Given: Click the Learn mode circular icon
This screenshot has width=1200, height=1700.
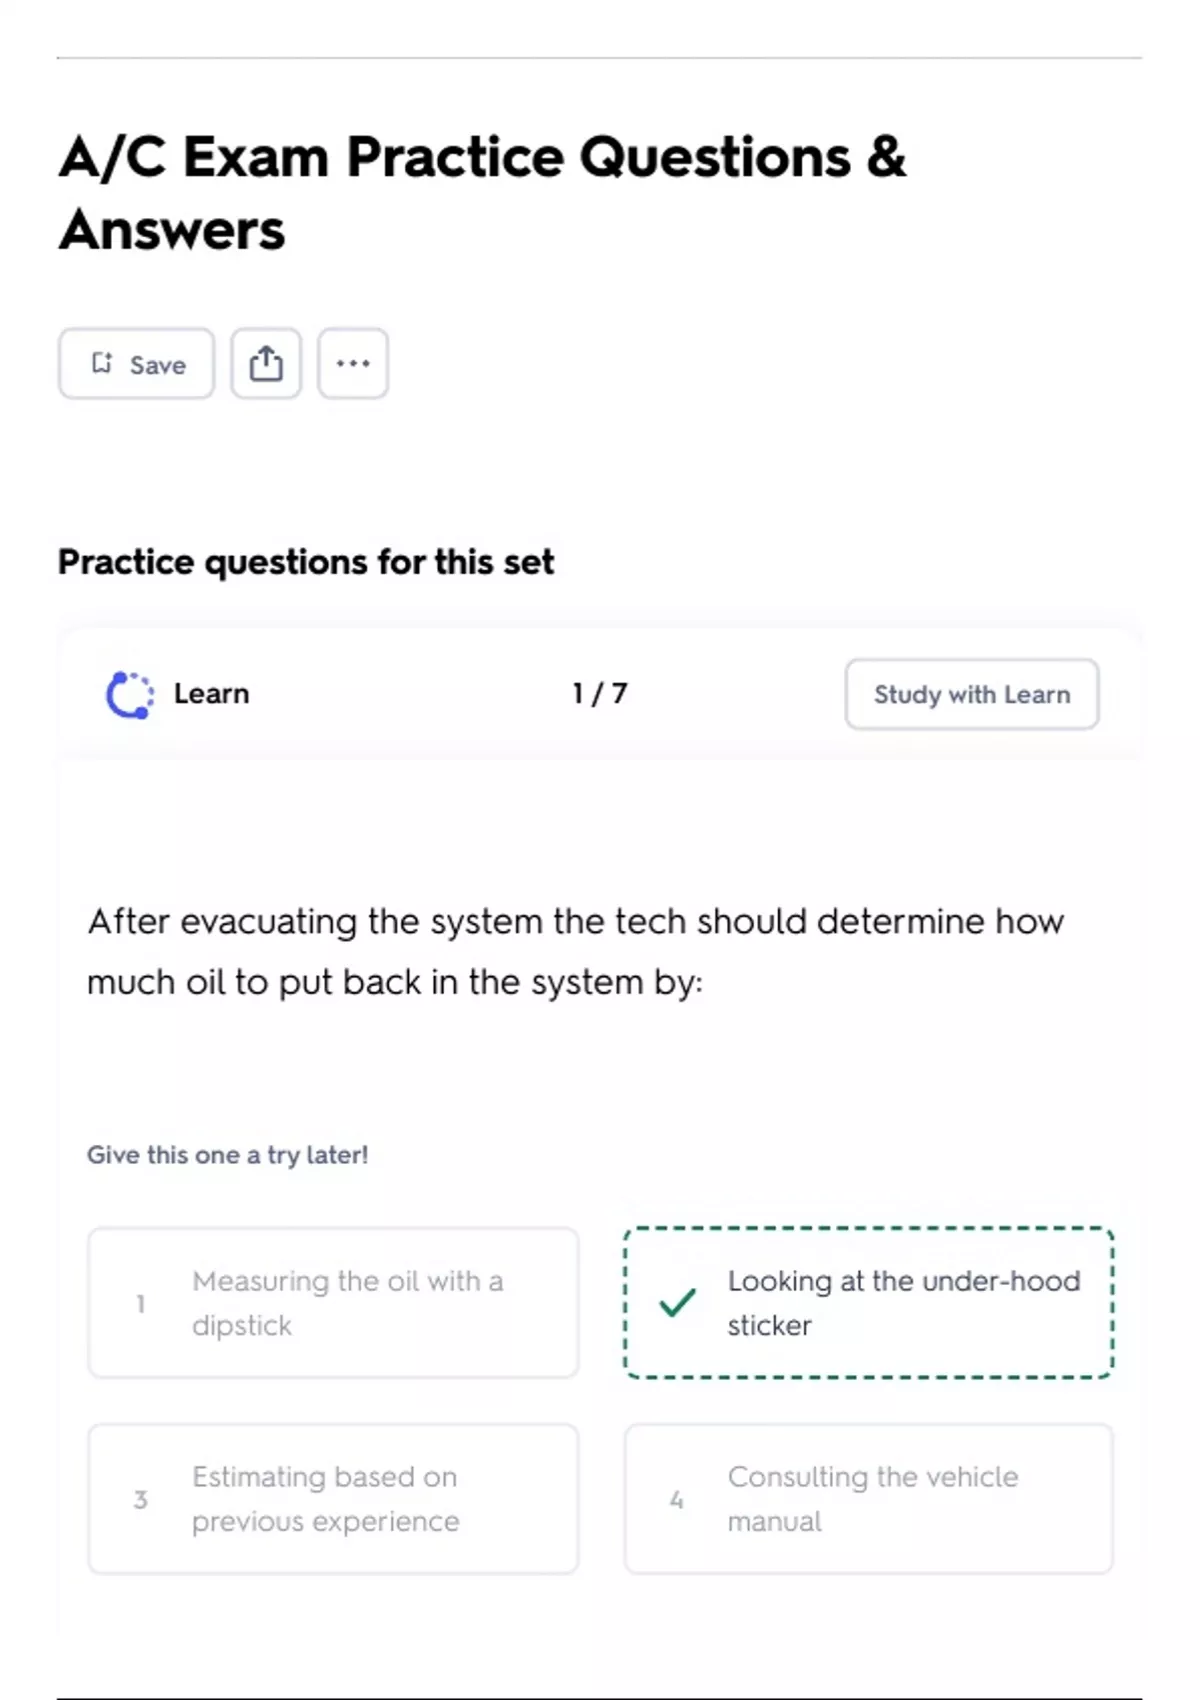Looking at the screenshot, I should click(130, 694).
